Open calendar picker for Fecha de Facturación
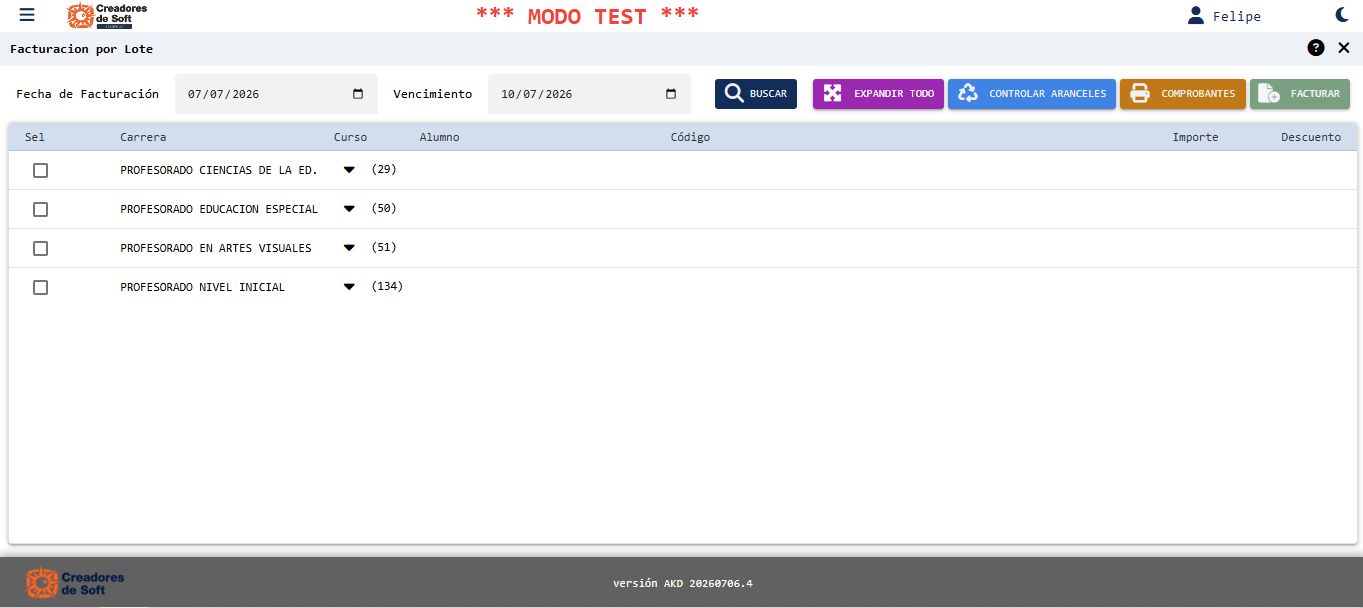The image size is (1363, 608). tap(358, 94)
